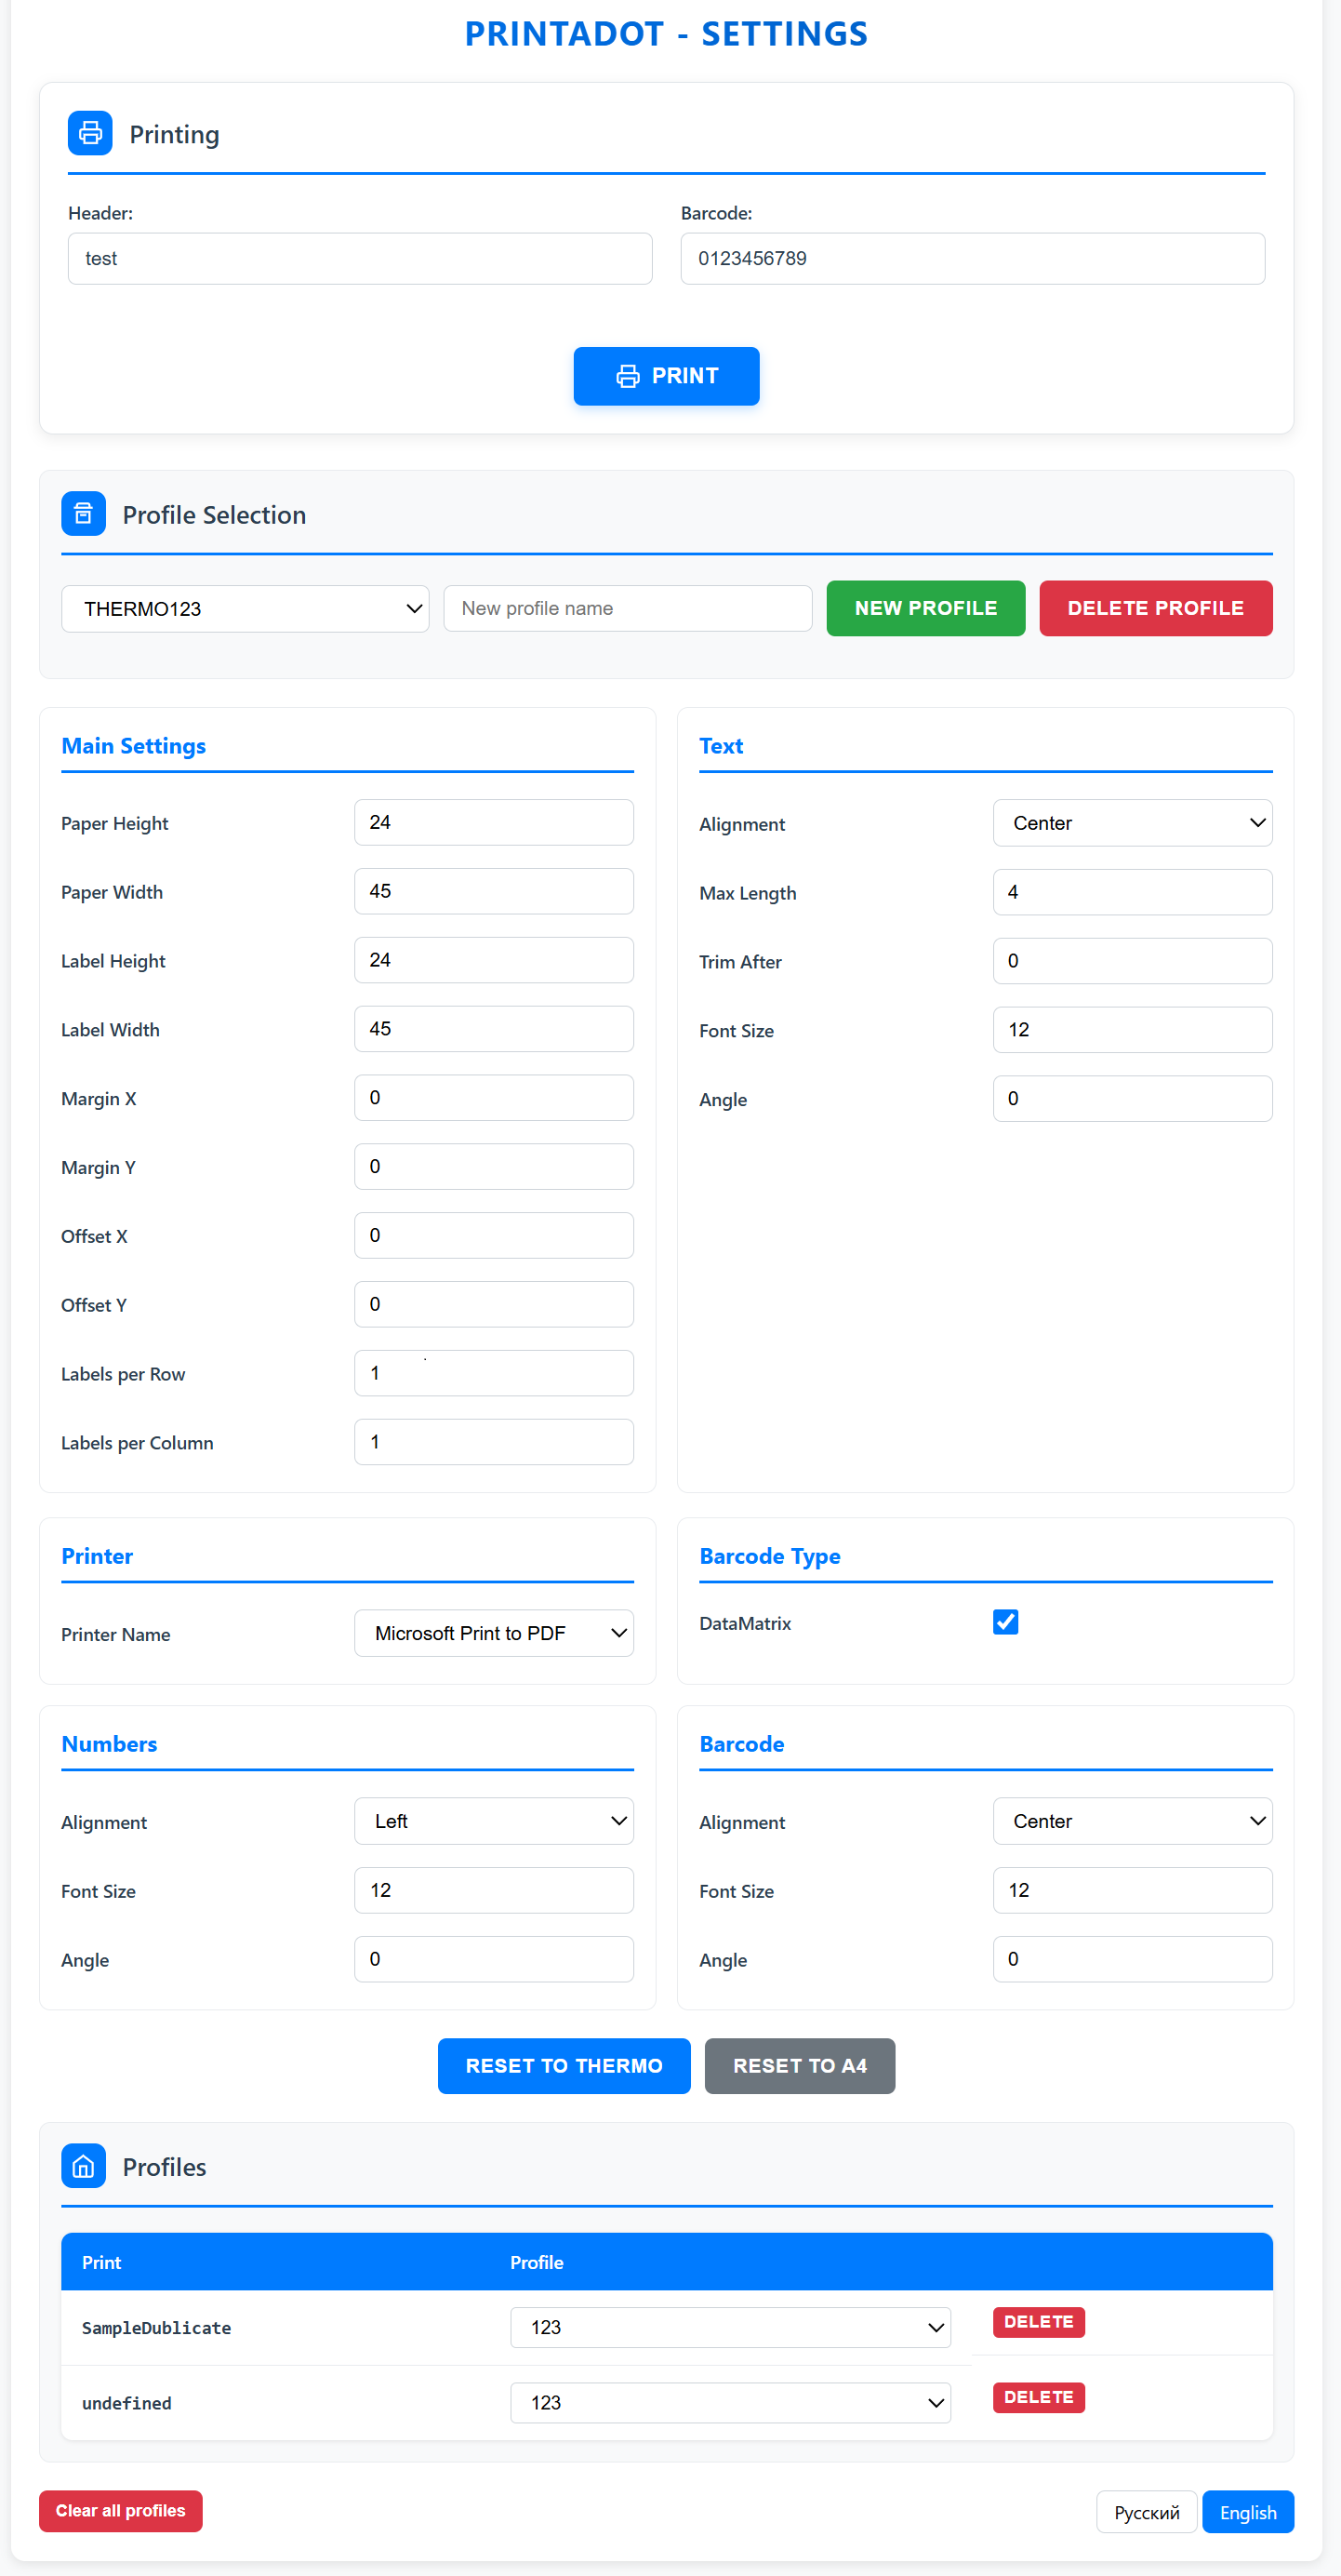The height and width of the screenshot is (2576, 1341).
Task: Click the Trim After field
Action: click(1132, 961)
